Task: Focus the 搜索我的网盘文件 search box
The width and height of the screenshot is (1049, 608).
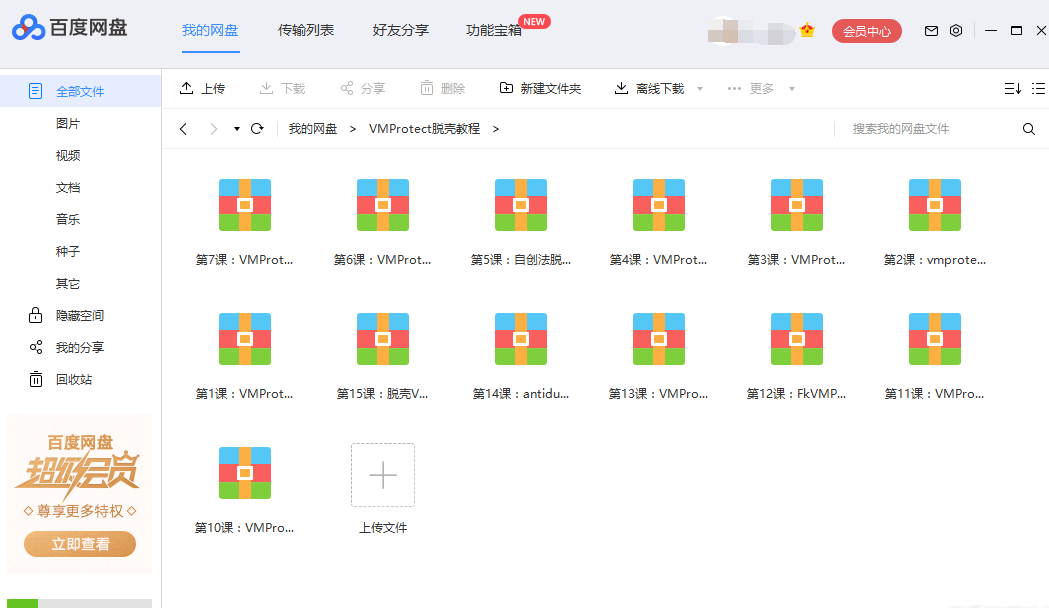Action: coord(930,128)
